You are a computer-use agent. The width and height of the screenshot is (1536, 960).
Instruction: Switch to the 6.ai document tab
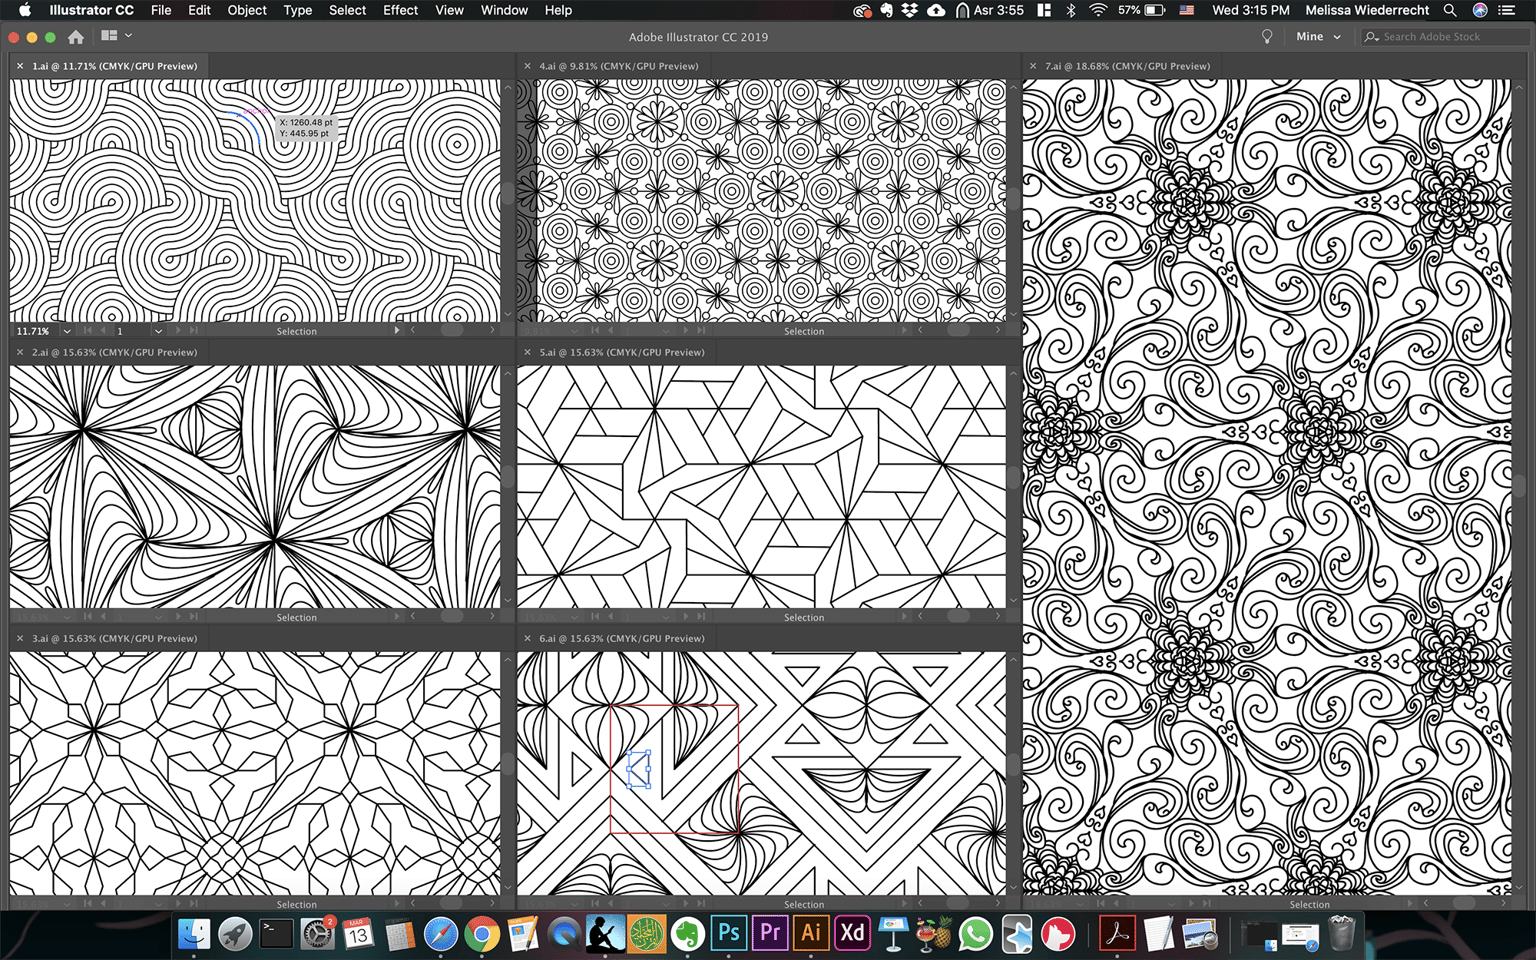pyautogui.click(x=622, y=638)
